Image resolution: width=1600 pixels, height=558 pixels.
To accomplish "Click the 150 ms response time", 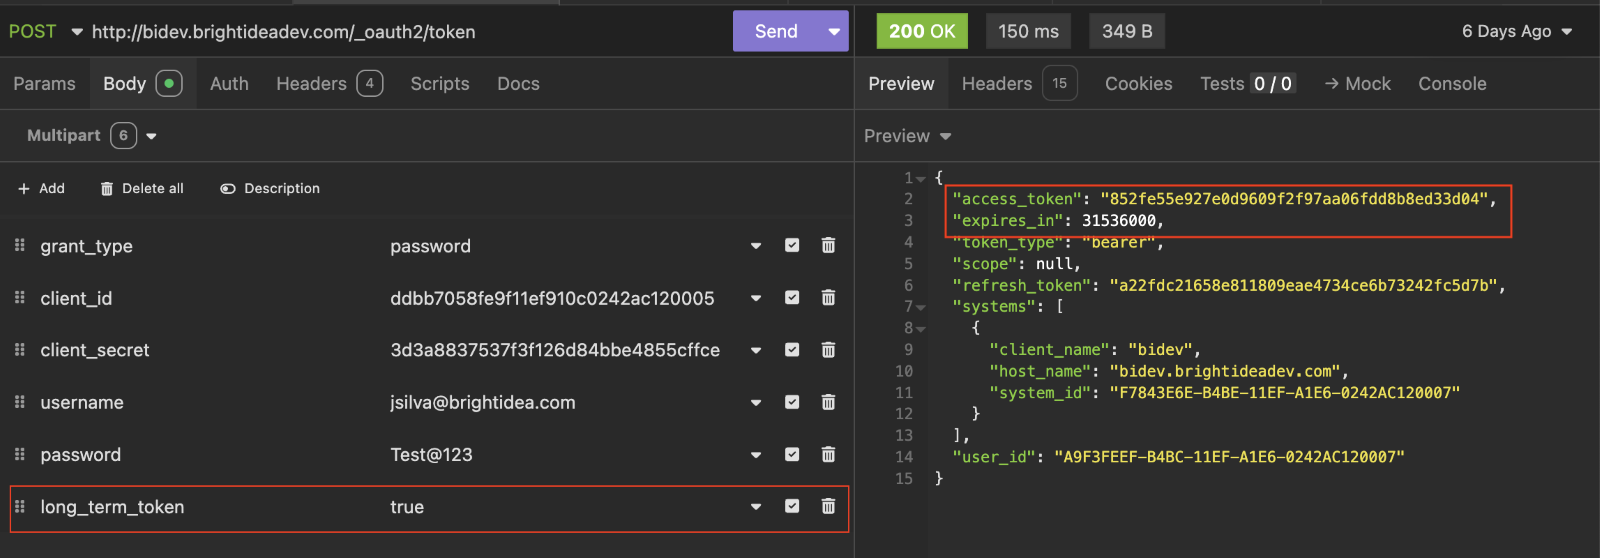I will pos(1028,31).
